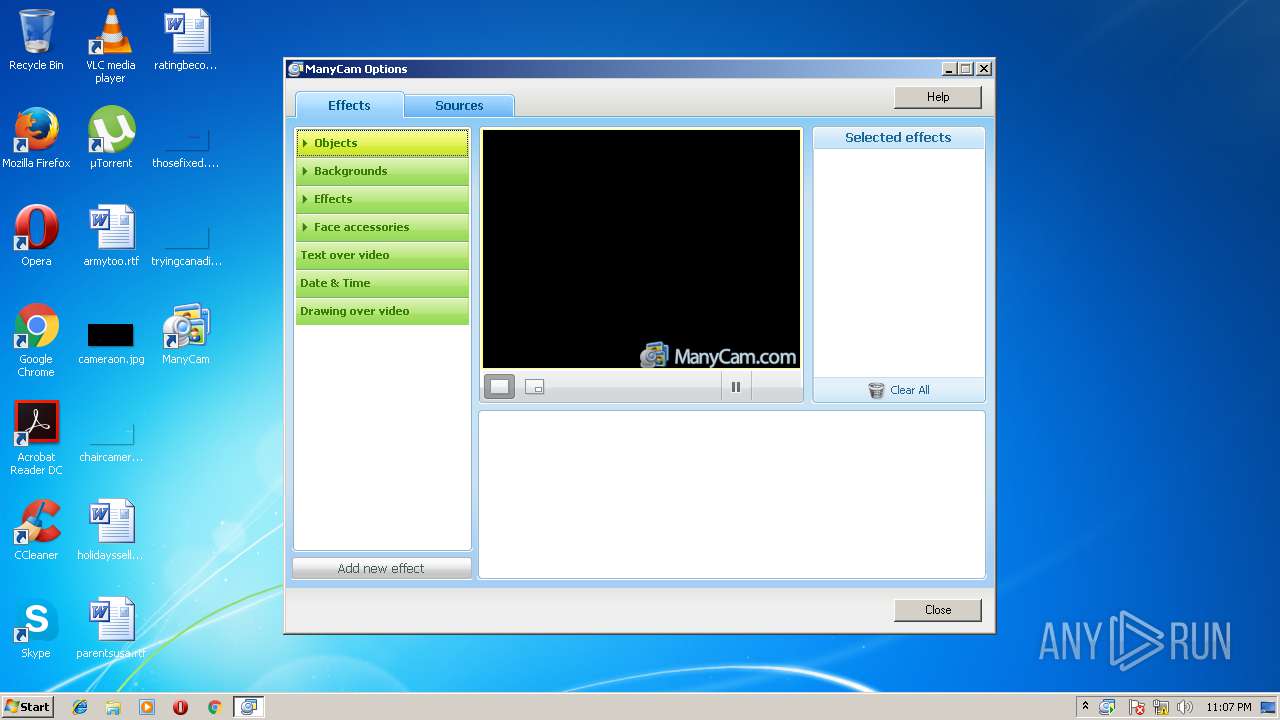1280x720 pixels.
Task: Open VLC media player shortcut
Action: [x=110, y=46]
